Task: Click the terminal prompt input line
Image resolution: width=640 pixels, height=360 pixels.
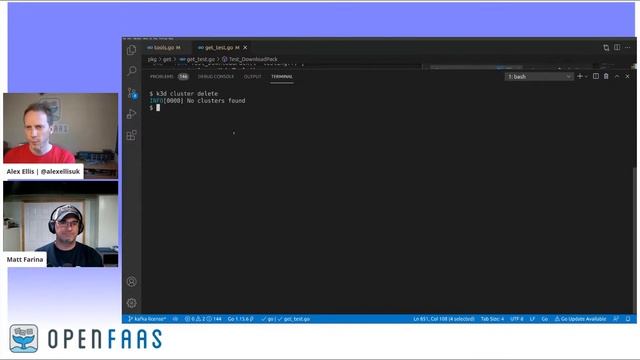Action: [x=155, y=108]
